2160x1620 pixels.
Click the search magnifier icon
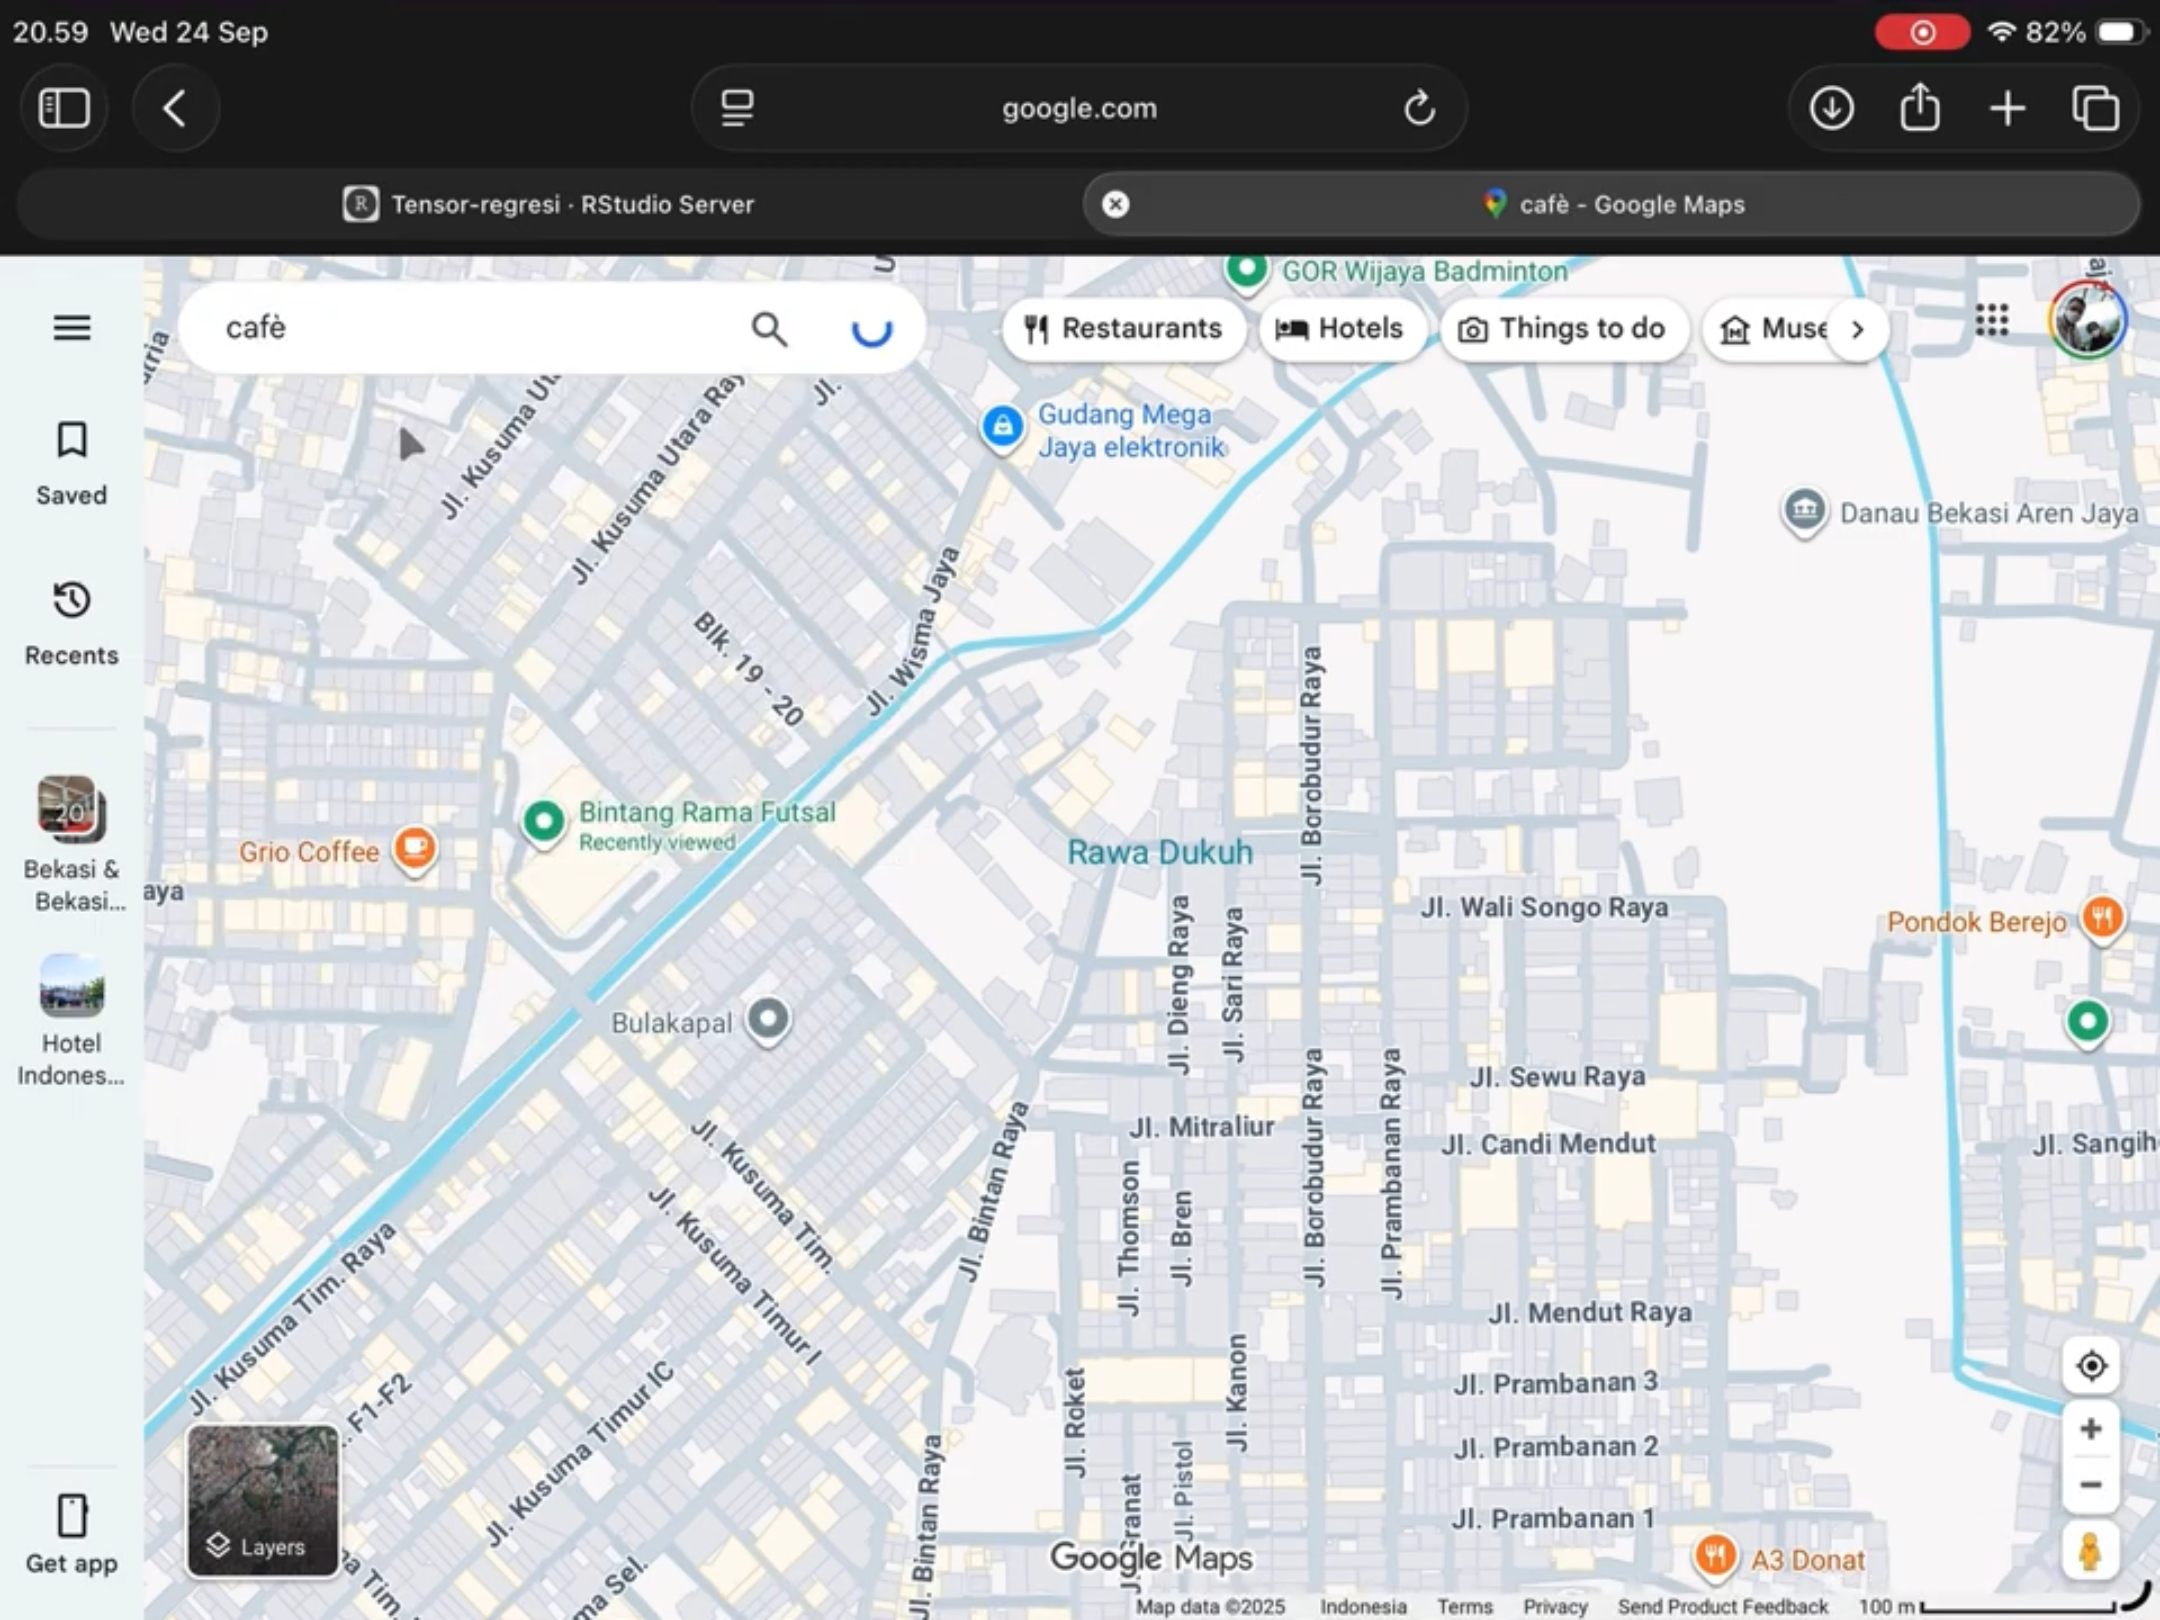pyautogui.click(x=769, y=328)
